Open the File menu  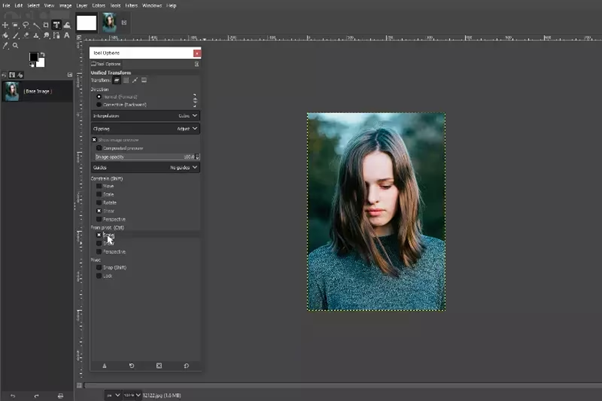tap(6, 5)
